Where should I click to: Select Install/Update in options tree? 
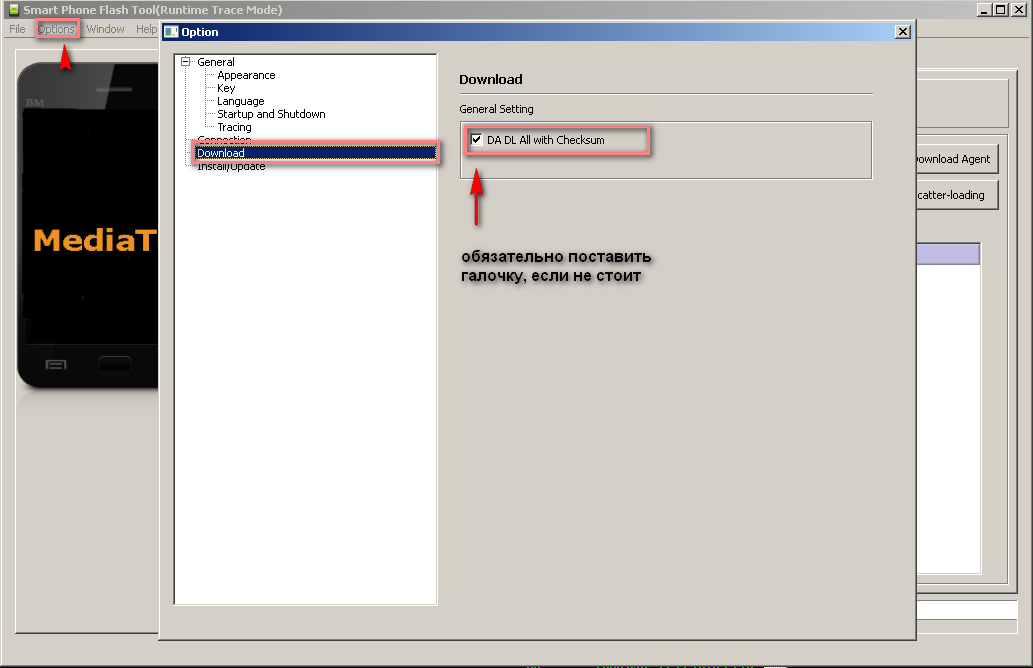pos(231,166)
